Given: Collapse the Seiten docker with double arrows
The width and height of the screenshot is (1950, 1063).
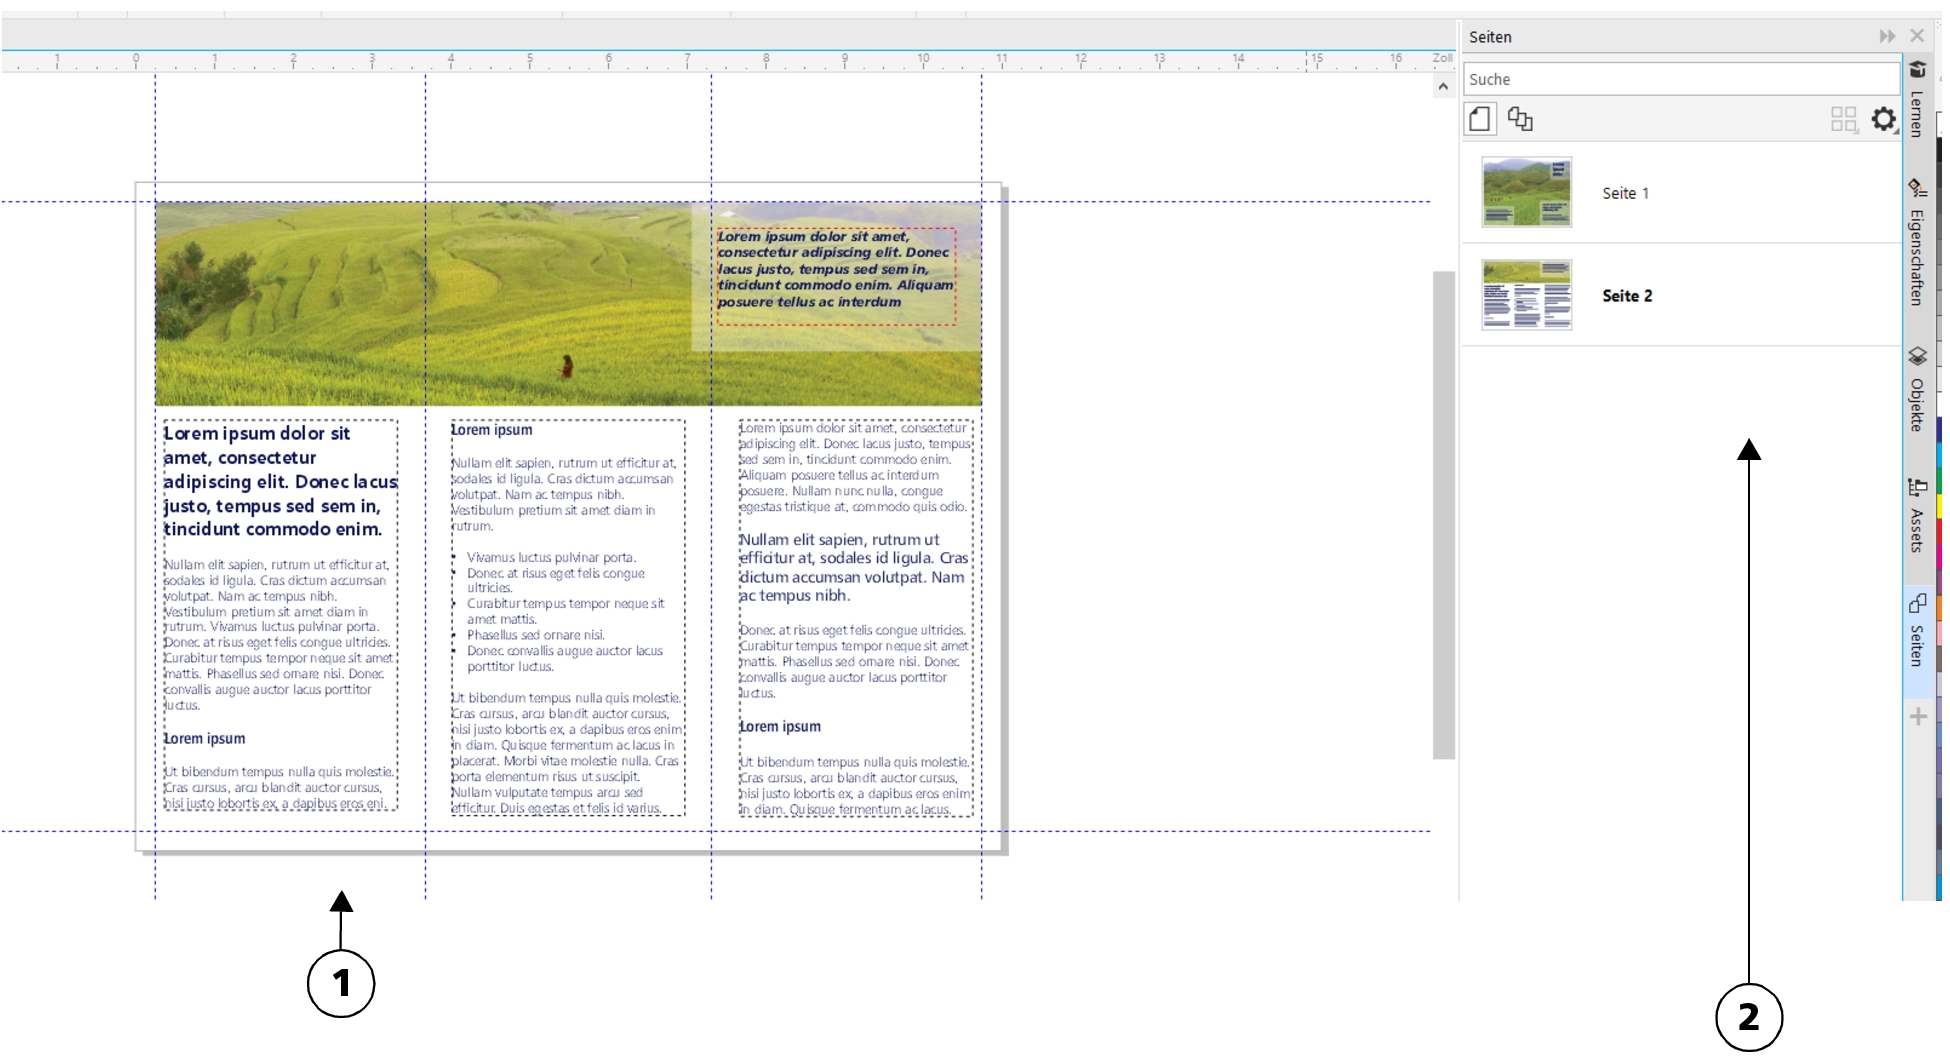Looking at the screenshot, I should (x=1886, y=36).
